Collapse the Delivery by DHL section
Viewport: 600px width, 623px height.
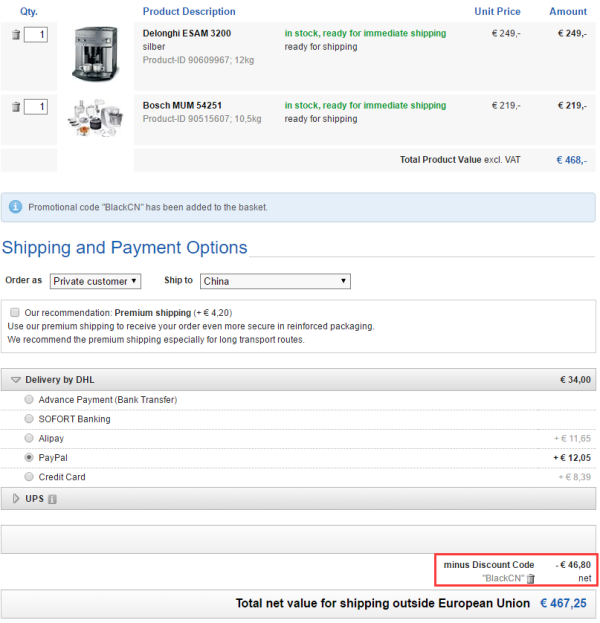(16, 380)
